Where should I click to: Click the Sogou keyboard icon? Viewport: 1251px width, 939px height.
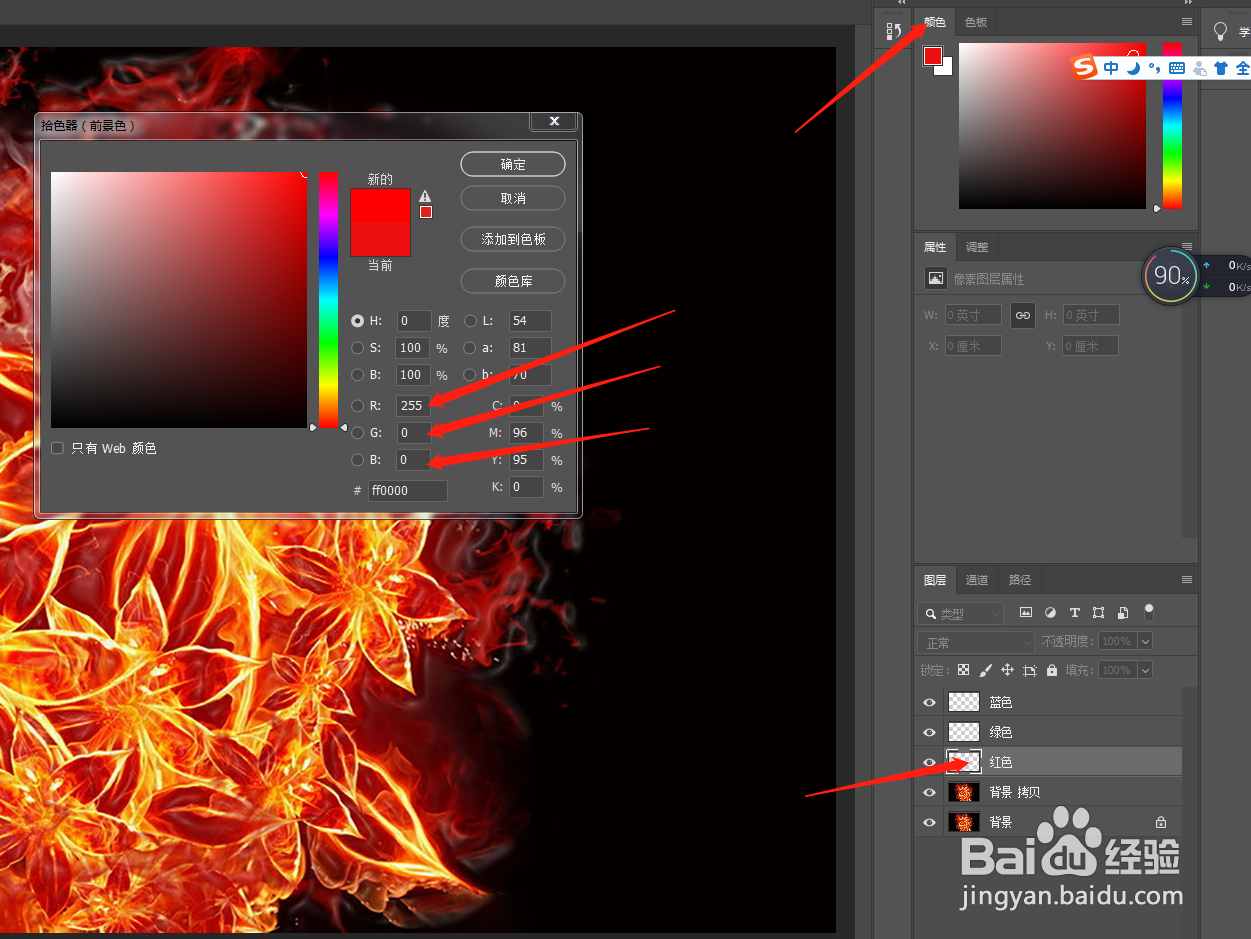[1177, 68]
